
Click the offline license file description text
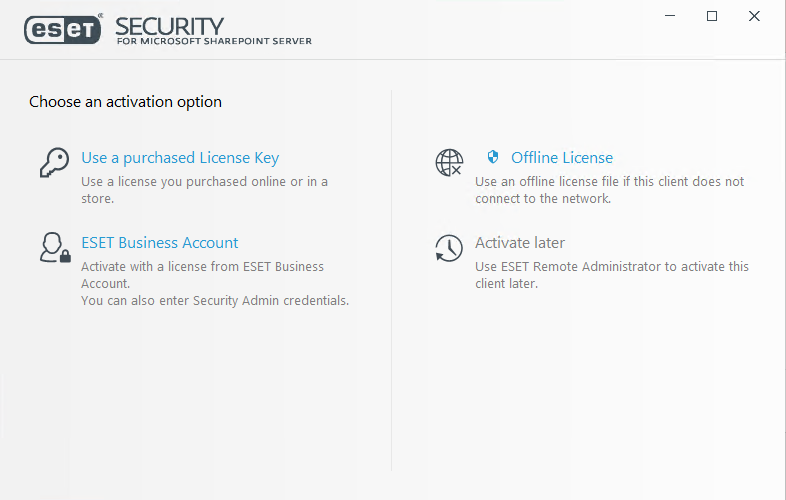[x=609, y=190]
